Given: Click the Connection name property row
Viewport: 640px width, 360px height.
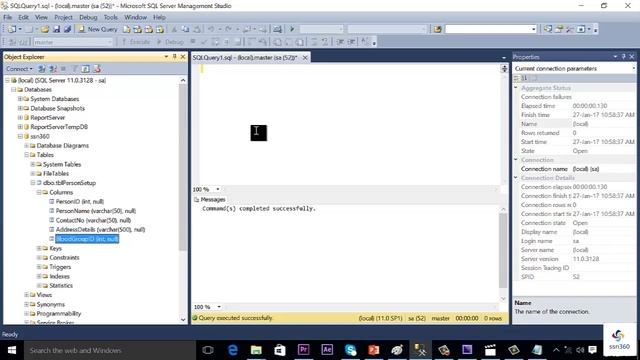Looking at the screenshot, I should point(574,169).
